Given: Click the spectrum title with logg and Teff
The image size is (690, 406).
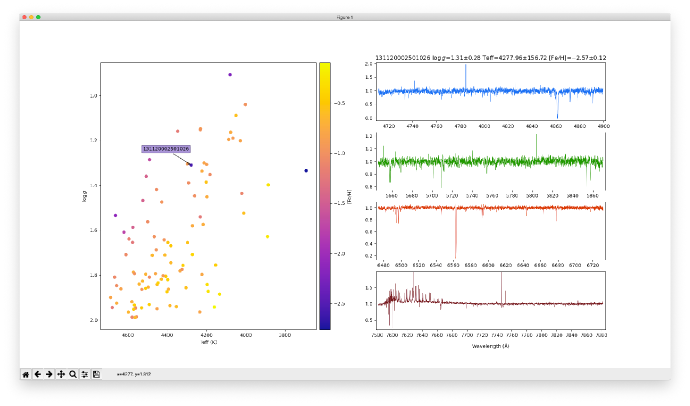Looking at the screenshot, I should coord(490,58).
